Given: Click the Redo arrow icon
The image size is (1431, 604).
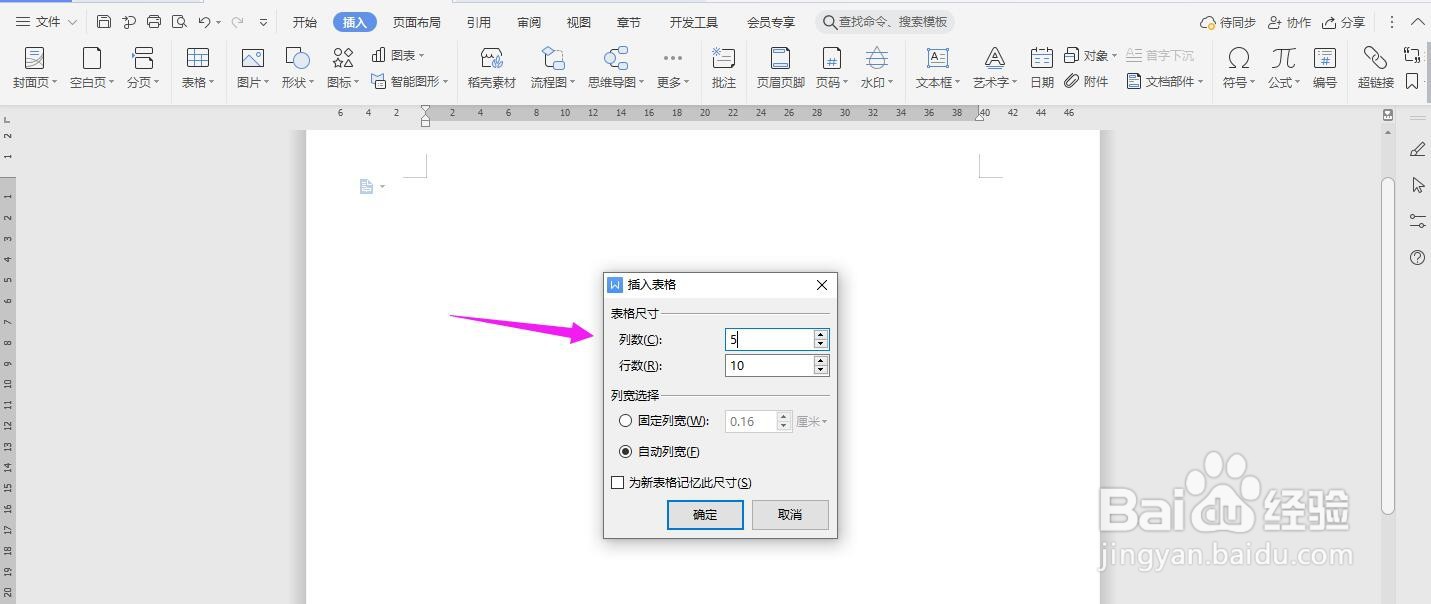Looking at the screenshot, I should tap(237, 22).
